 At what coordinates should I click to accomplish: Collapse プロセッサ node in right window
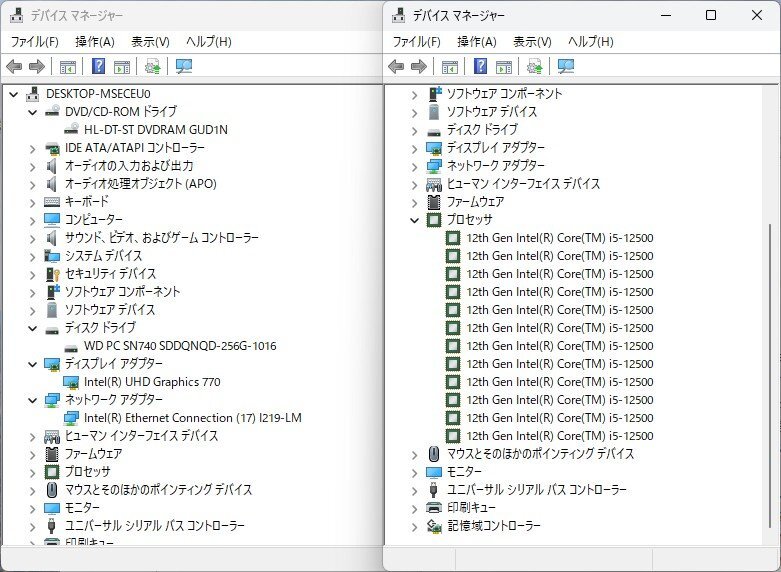pos(414,220)
